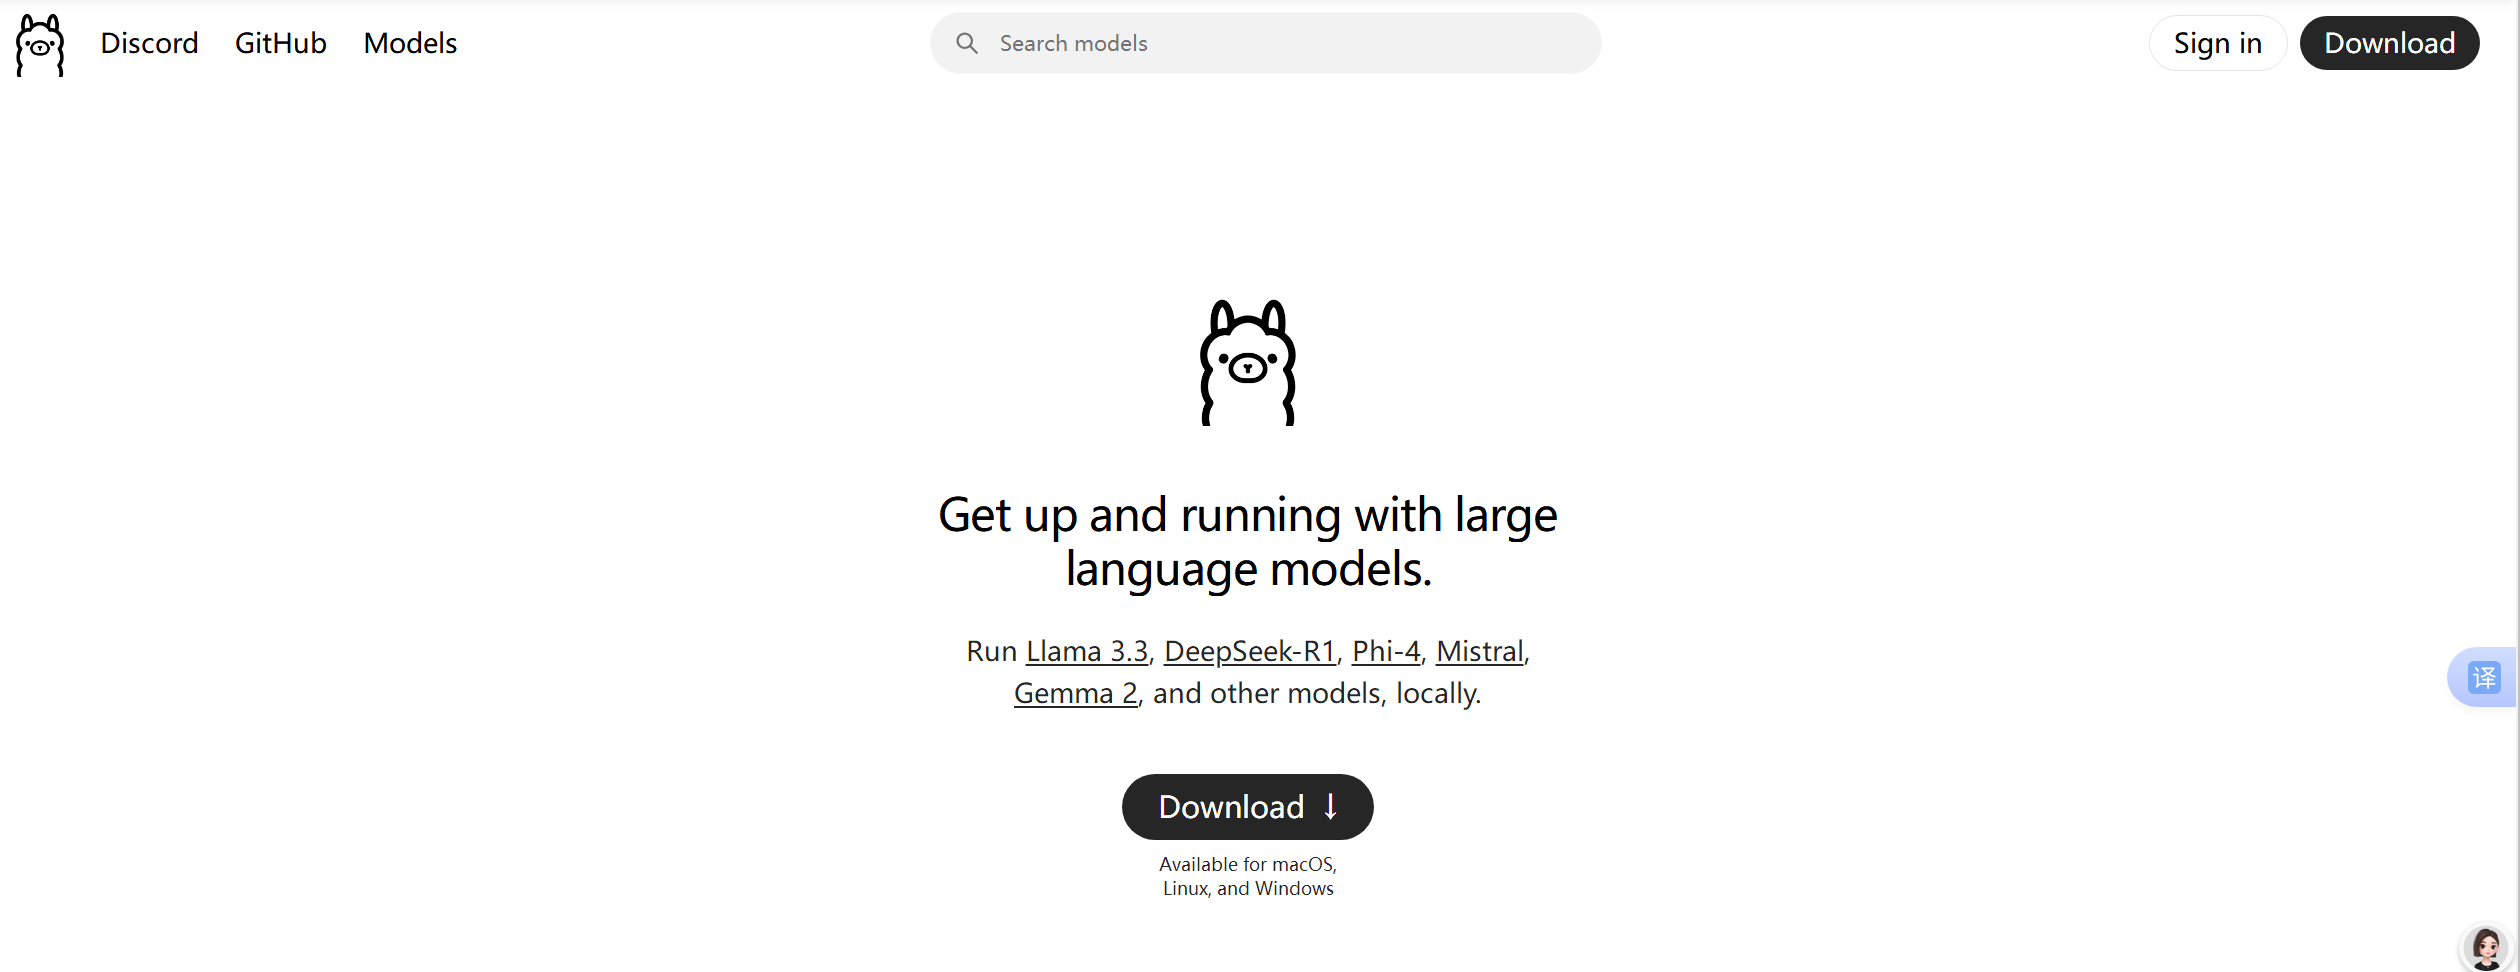Click the avatar assistant icon at bottom right
This screenshot has height=972, width=2520.
coord(2486,948)
